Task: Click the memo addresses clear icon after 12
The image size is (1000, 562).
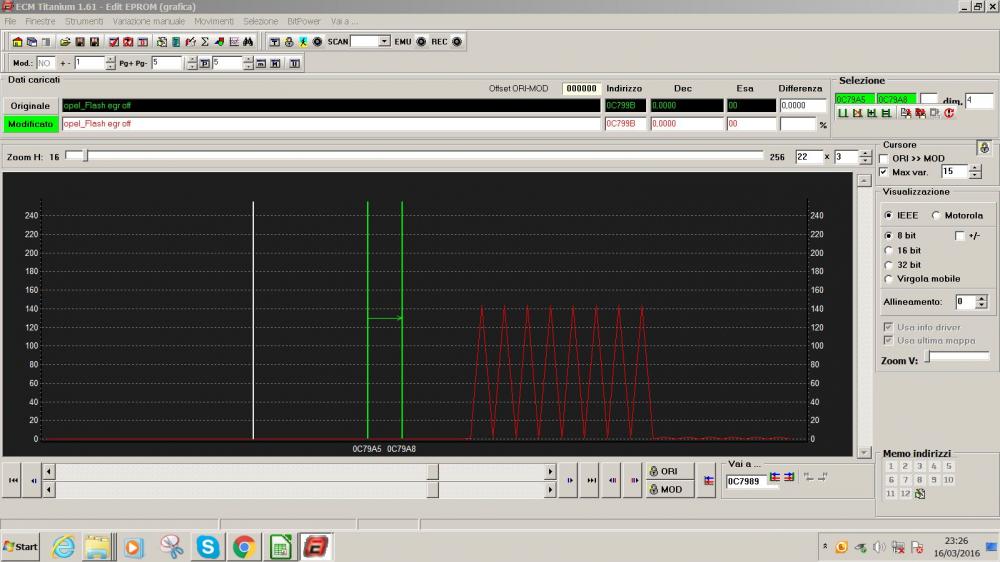Action: point(920,494)
